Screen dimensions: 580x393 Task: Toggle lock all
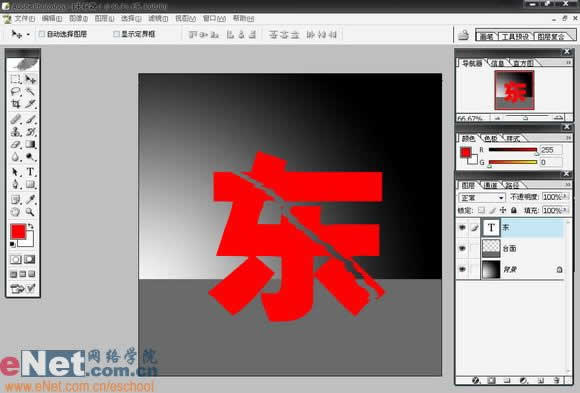[513, 210]
